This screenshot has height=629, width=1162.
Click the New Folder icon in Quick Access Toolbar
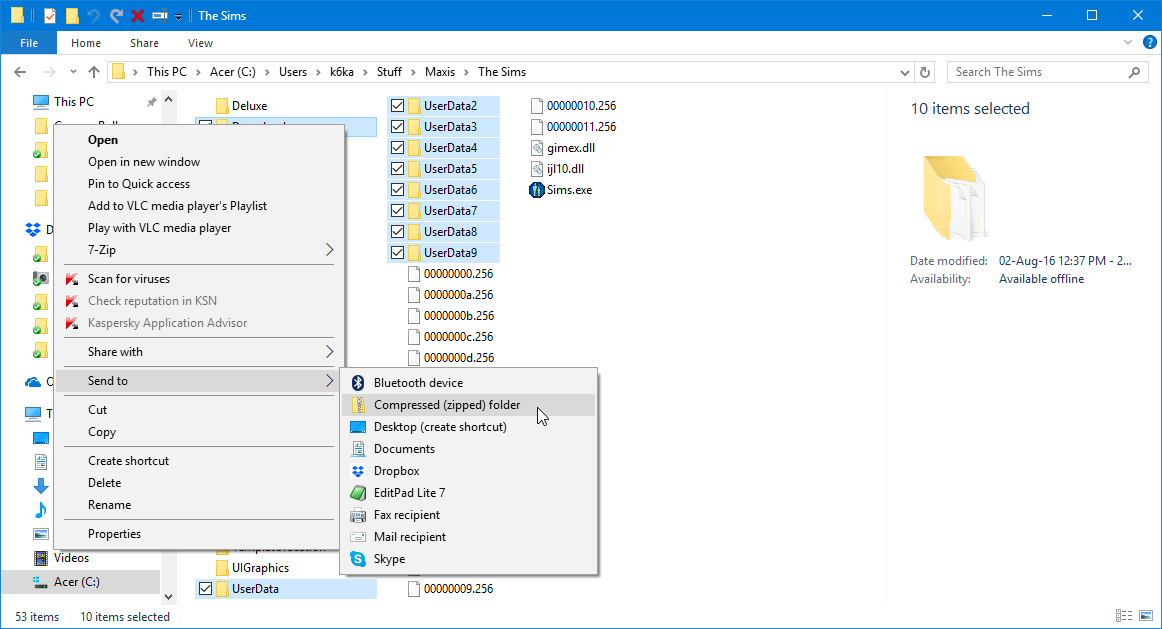tap(72, 16)
